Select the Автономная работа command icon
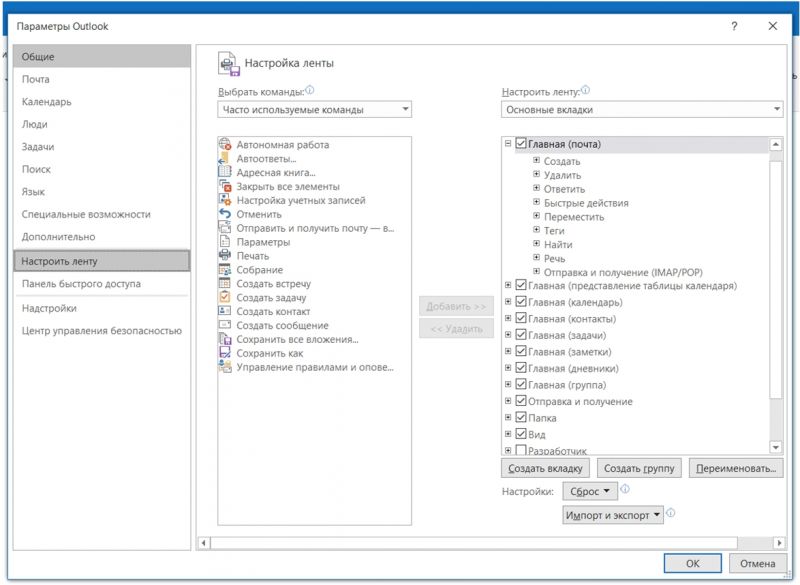The width and height of the screenshot is (800, 585). tap(225, 144)
